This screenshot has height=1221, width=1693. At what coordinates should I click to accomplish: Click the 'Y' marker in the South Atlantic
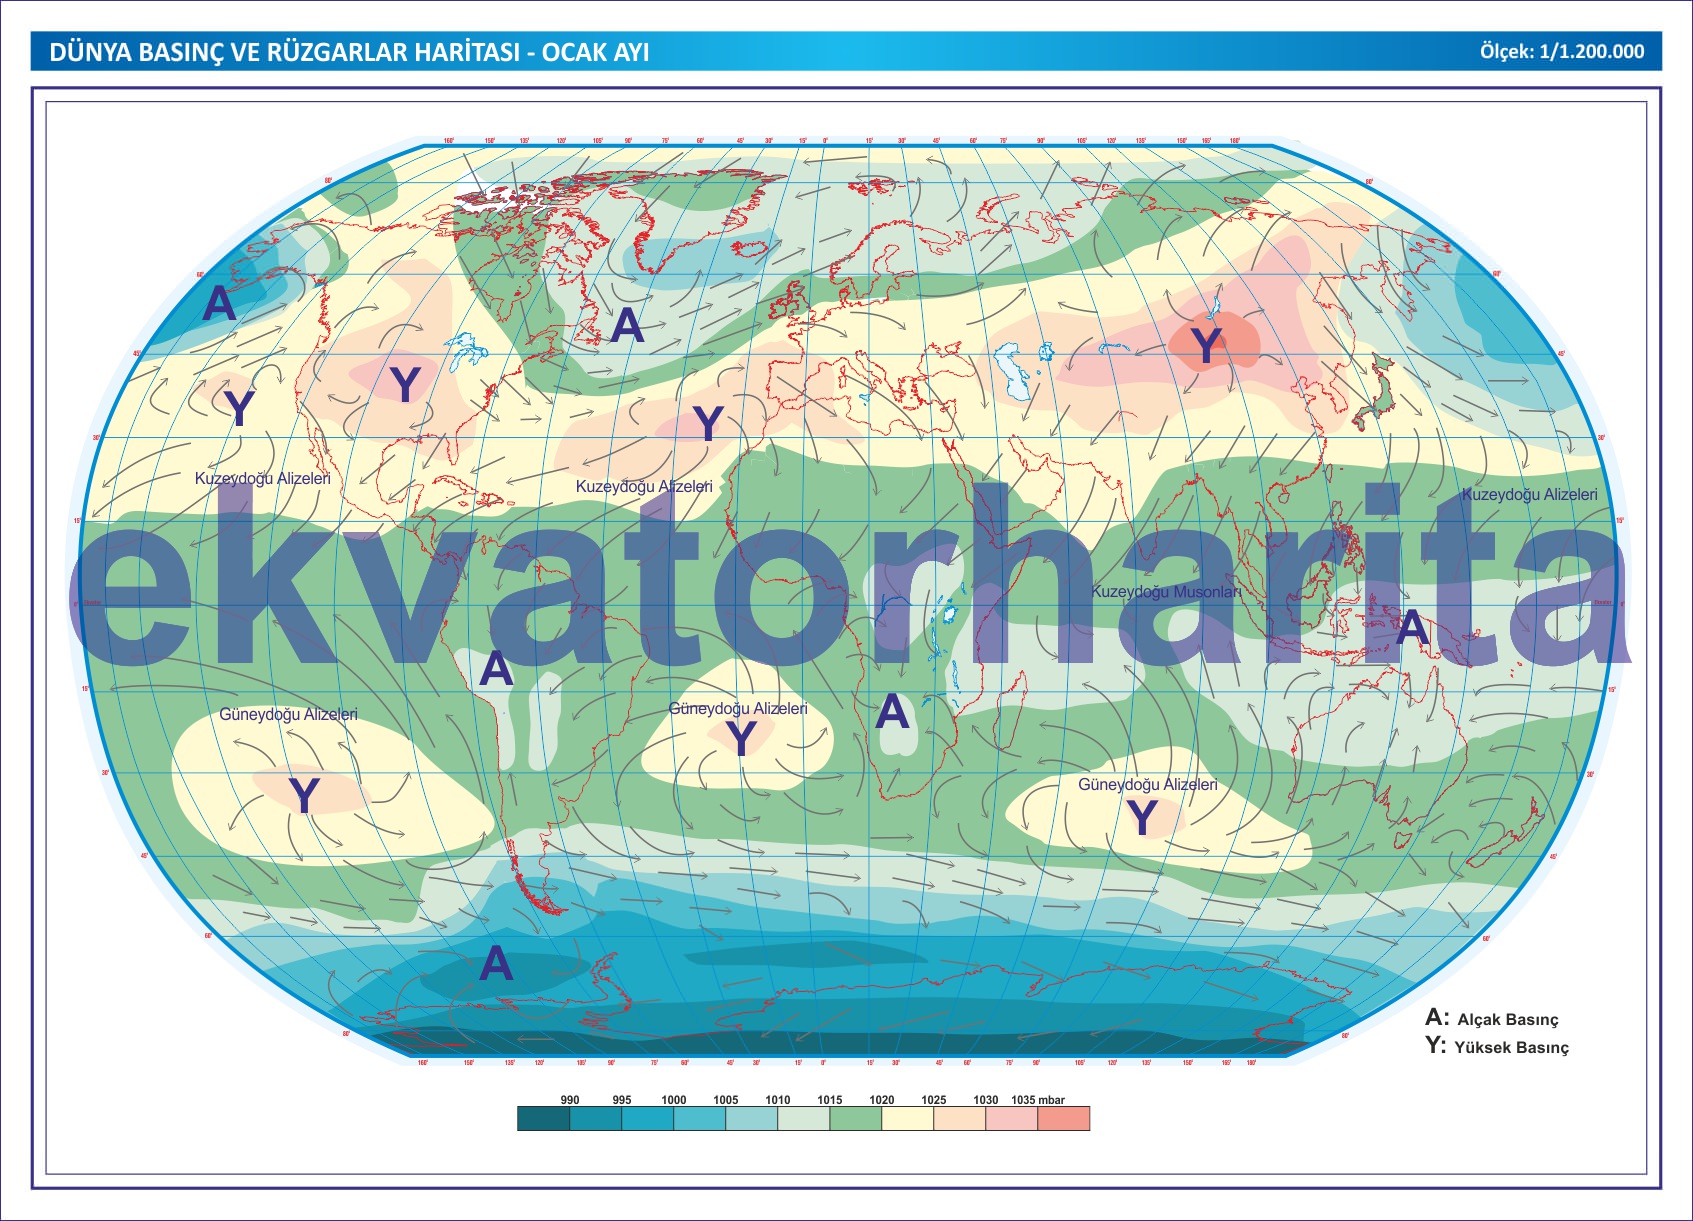click(x=740, y=739)
